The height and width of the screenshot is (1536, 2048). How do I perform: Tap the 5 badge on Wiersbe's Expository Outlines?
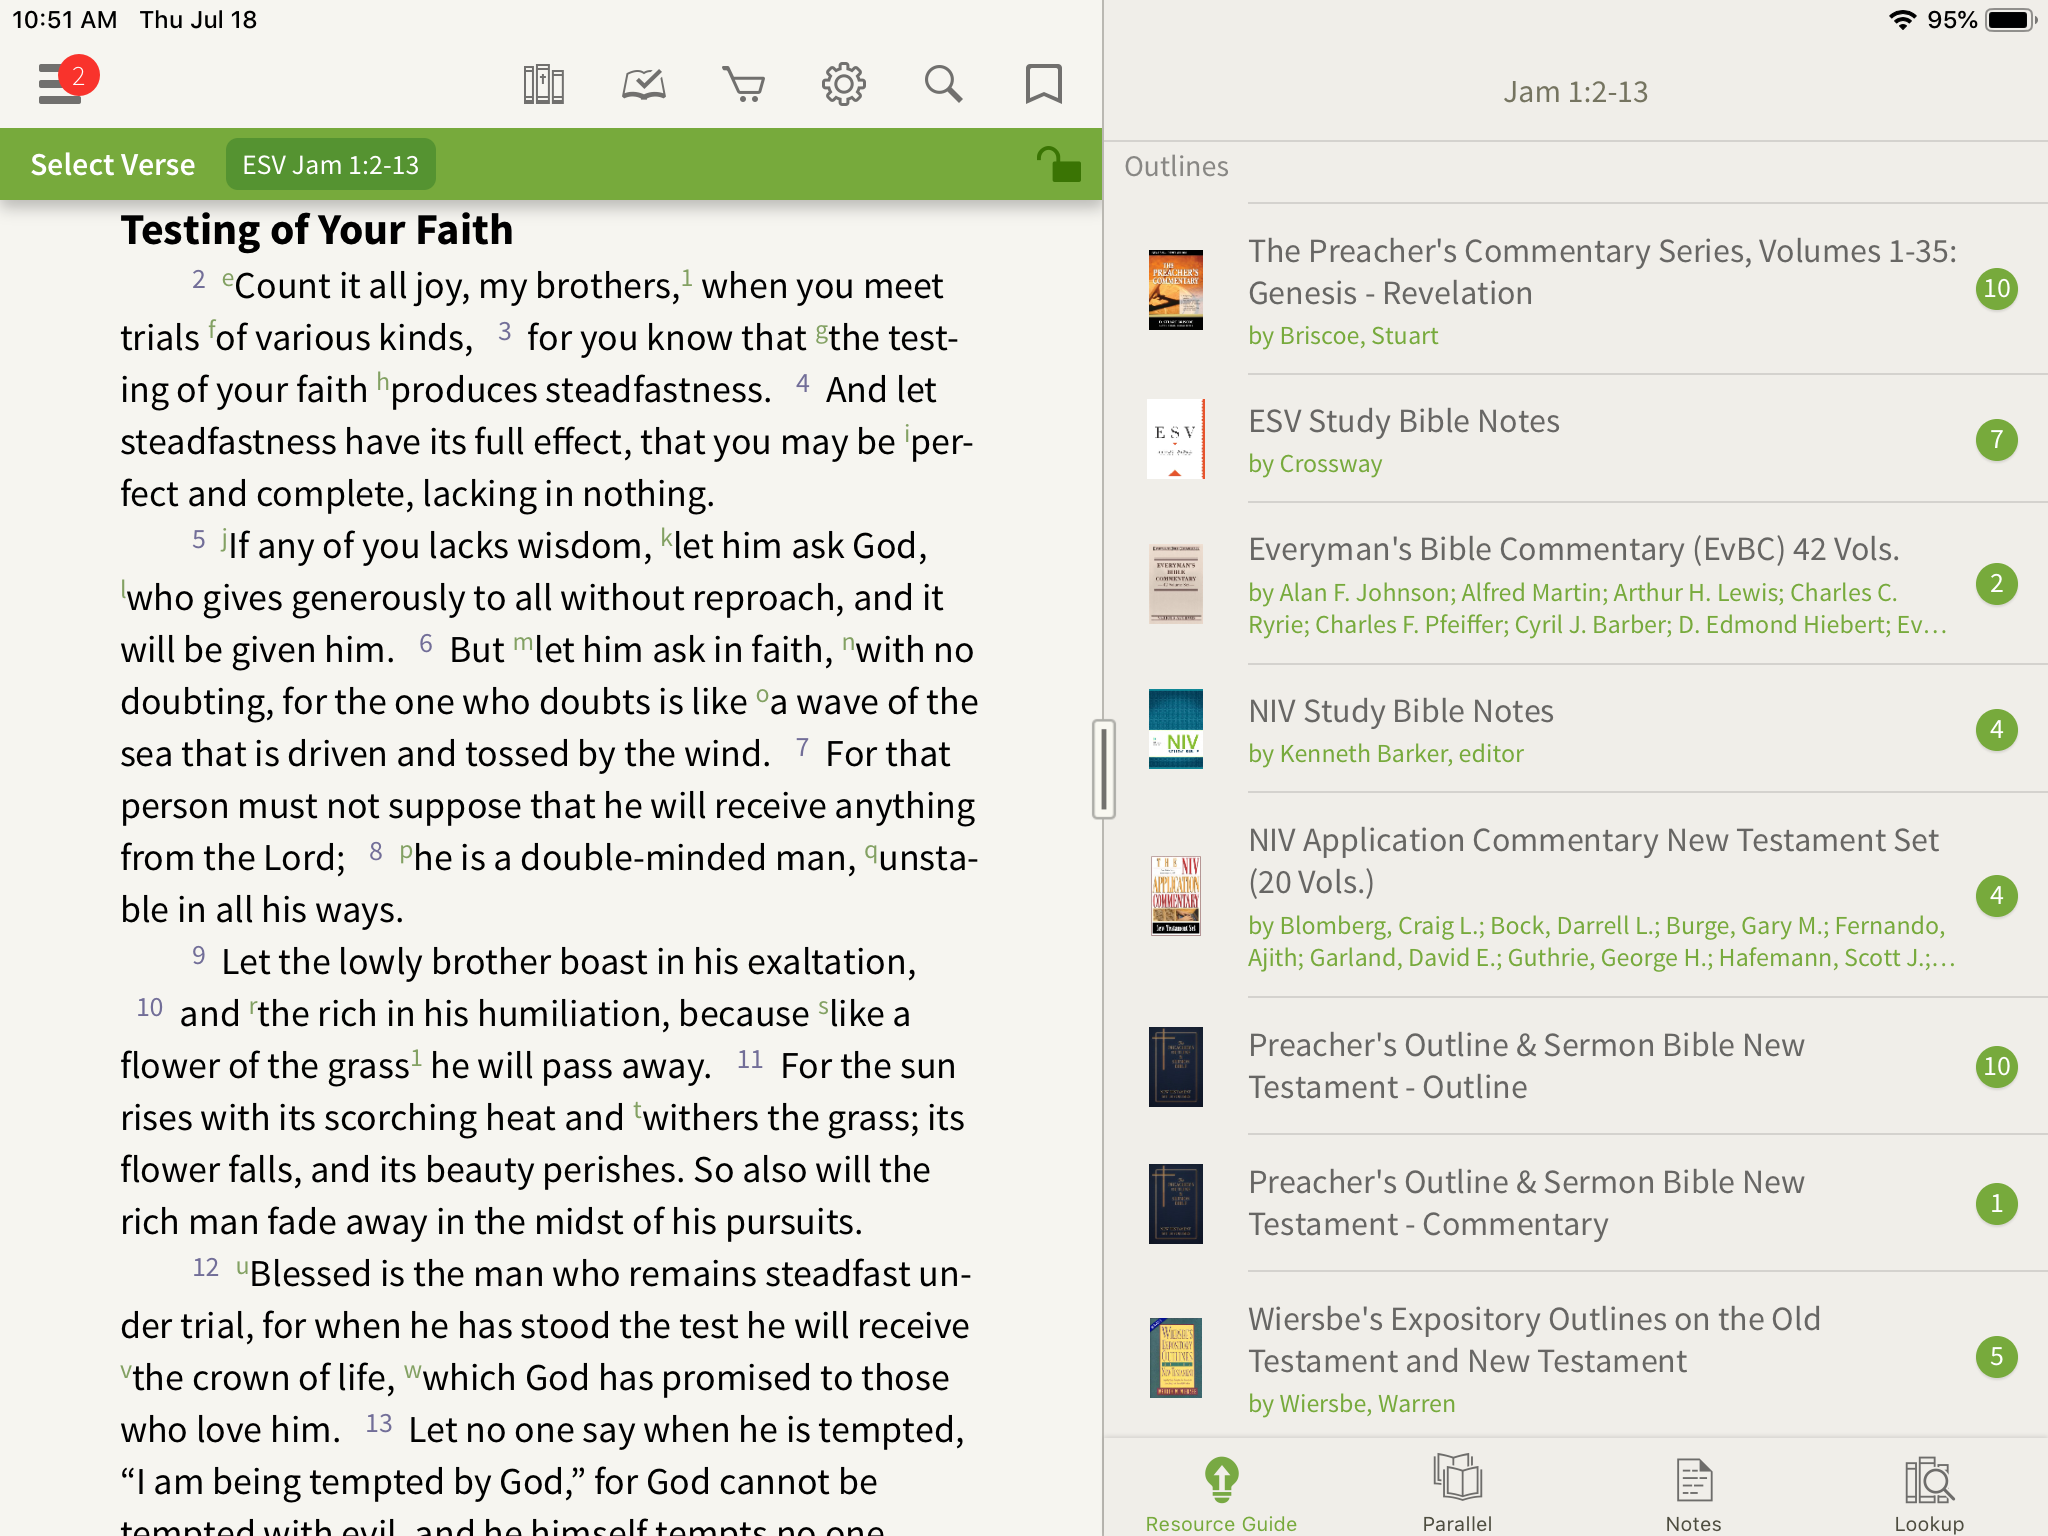point(1996,1357)
